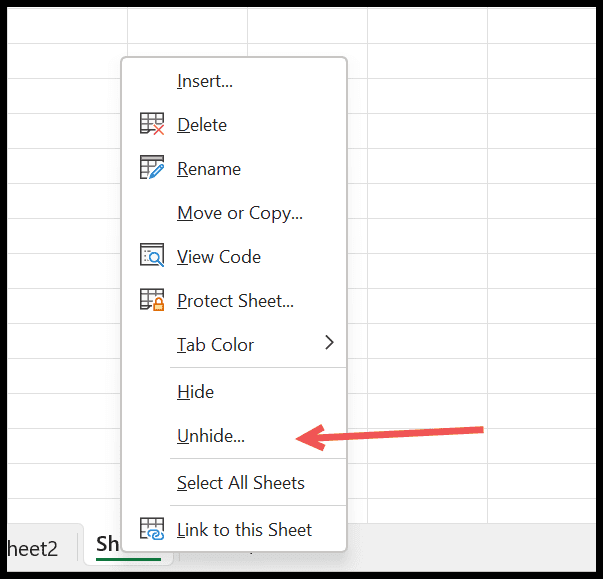
Task: Click the Rename pencil icon
Action: [152, 167]
